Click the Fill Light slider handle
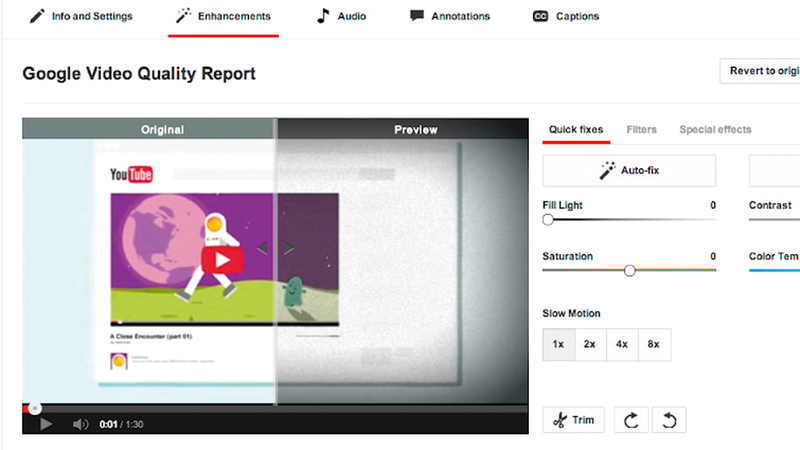The height and width of the screenshot is (450, 800). point(548,219)
